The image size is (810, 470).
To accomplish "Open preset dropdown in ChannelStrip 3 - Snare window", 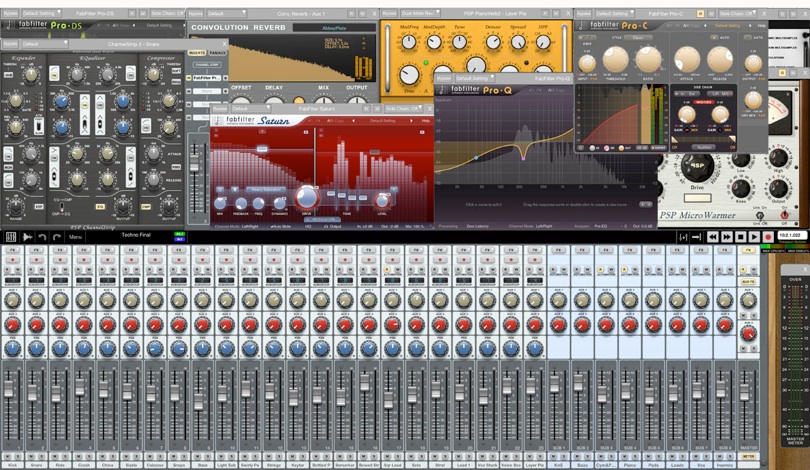I will 44,44.
